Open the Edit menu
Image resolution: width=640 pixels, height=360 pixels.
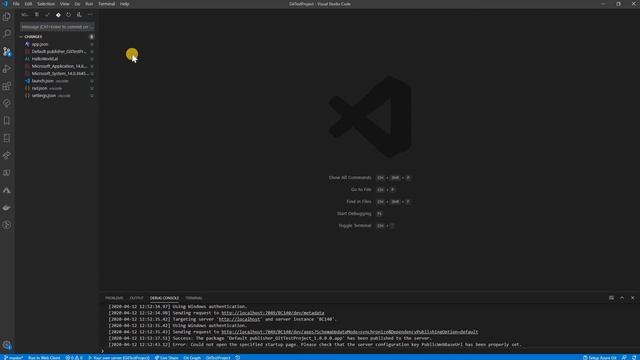28,4
